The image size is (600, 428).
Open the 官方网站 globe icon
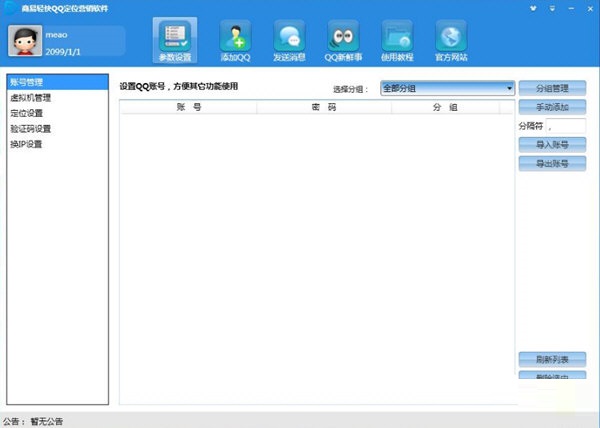click(451, 40)
